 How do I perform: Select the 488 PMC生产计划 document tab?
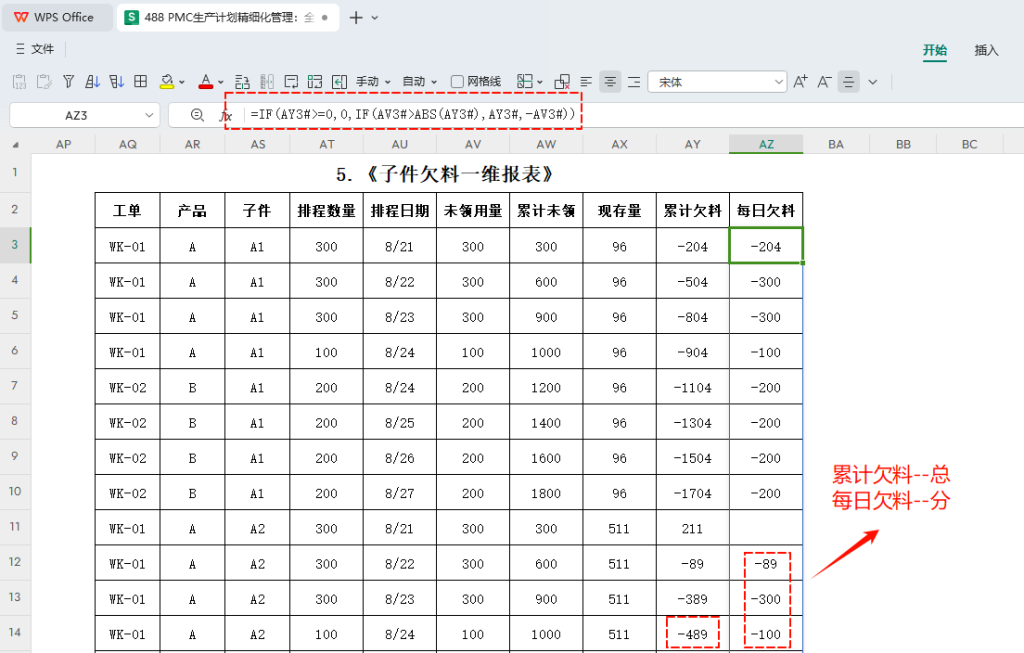[x=228, y=17]
